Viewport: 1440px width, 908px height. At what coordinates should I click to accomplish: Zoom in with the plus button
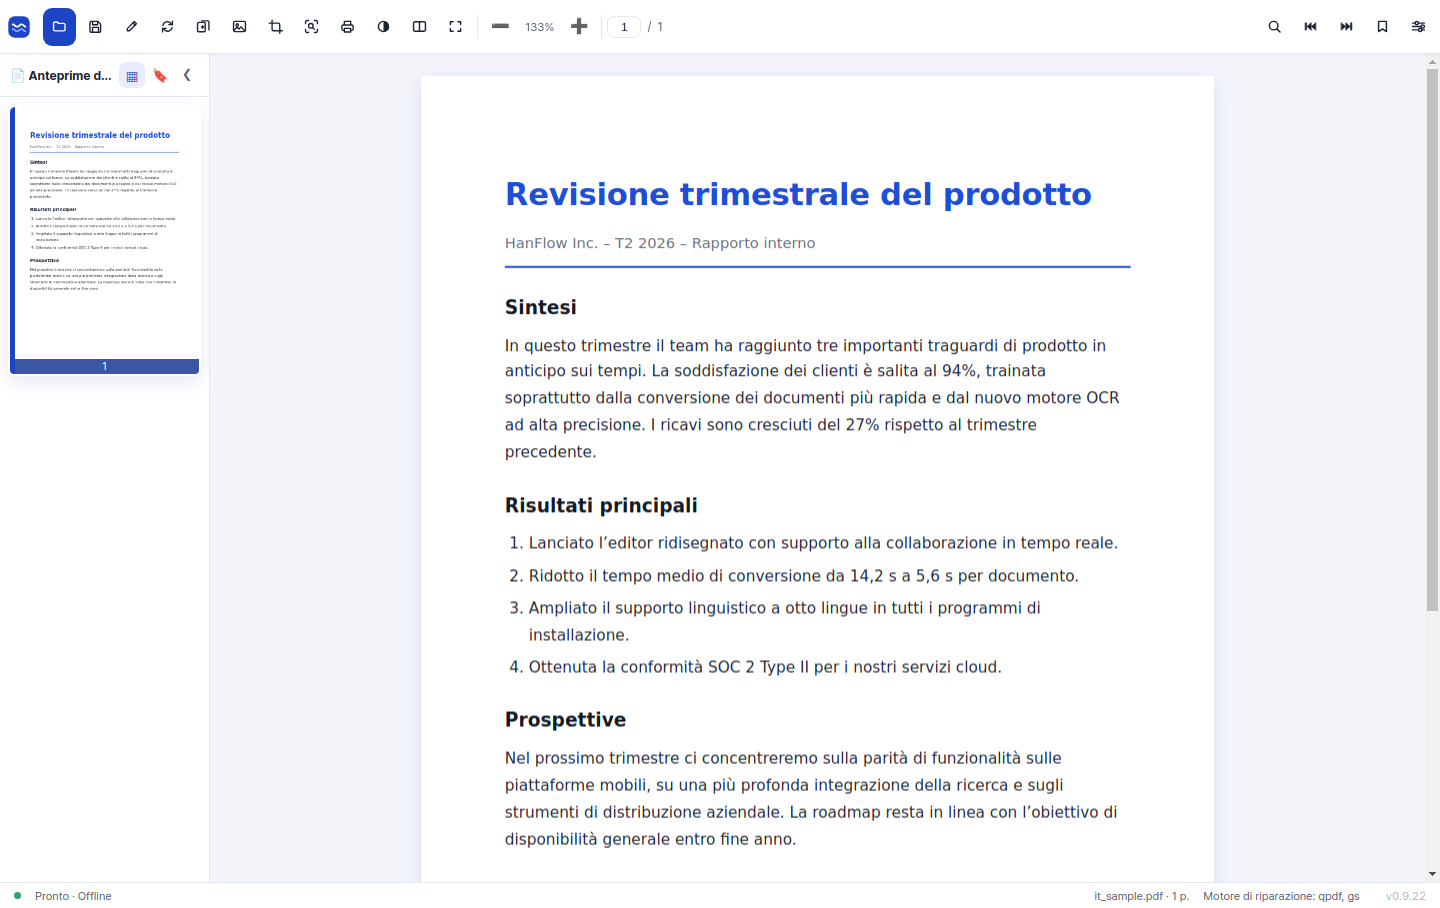click(579, 27)
